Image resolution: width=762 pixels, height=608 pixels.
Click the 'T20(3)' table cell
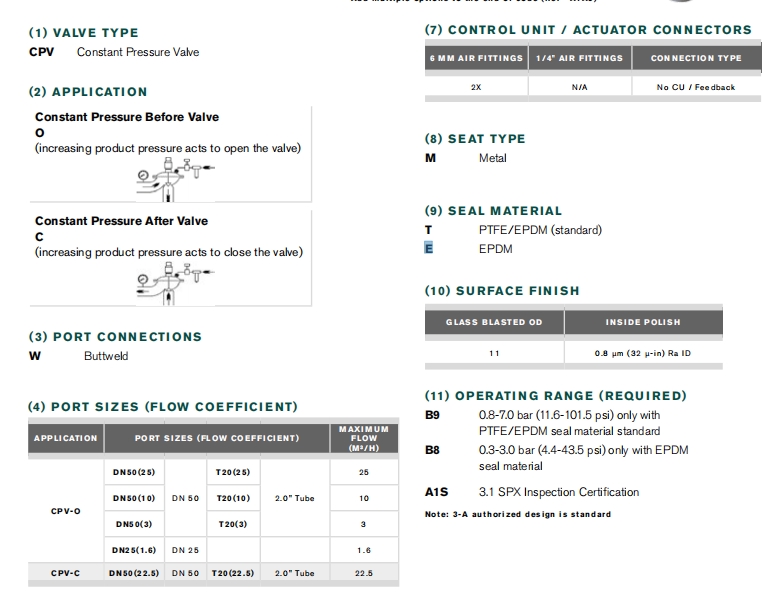click(x=233, y=524)
